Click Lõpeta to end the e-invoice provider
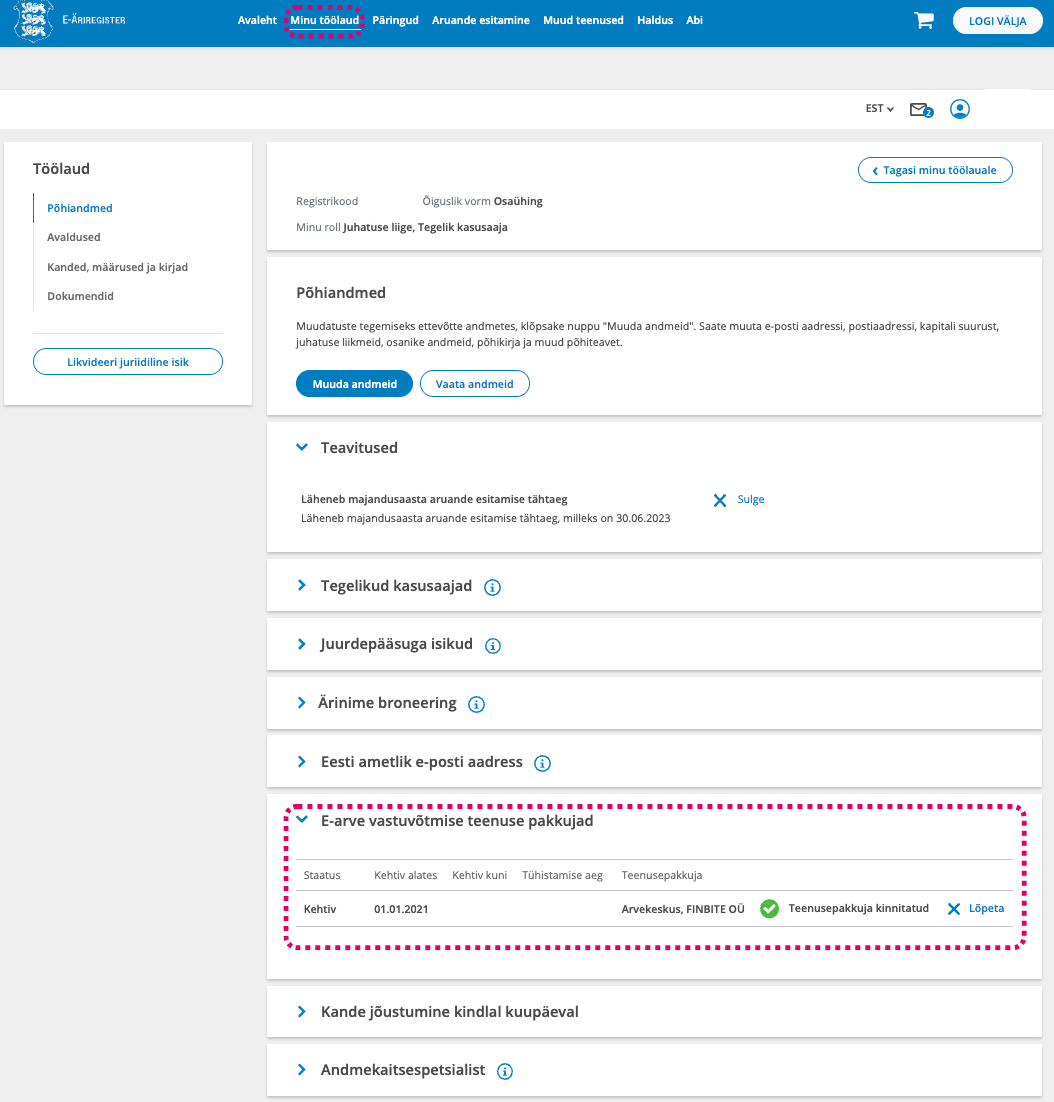The image size is (1054, 1102). 975,909
